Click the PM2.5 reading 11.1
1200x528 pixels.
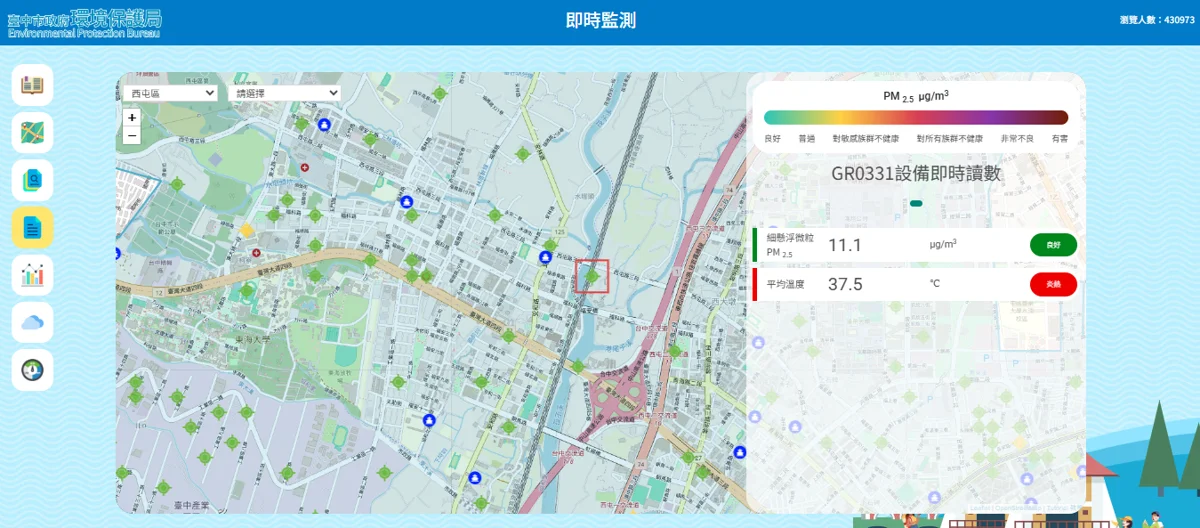pos(845,245)
